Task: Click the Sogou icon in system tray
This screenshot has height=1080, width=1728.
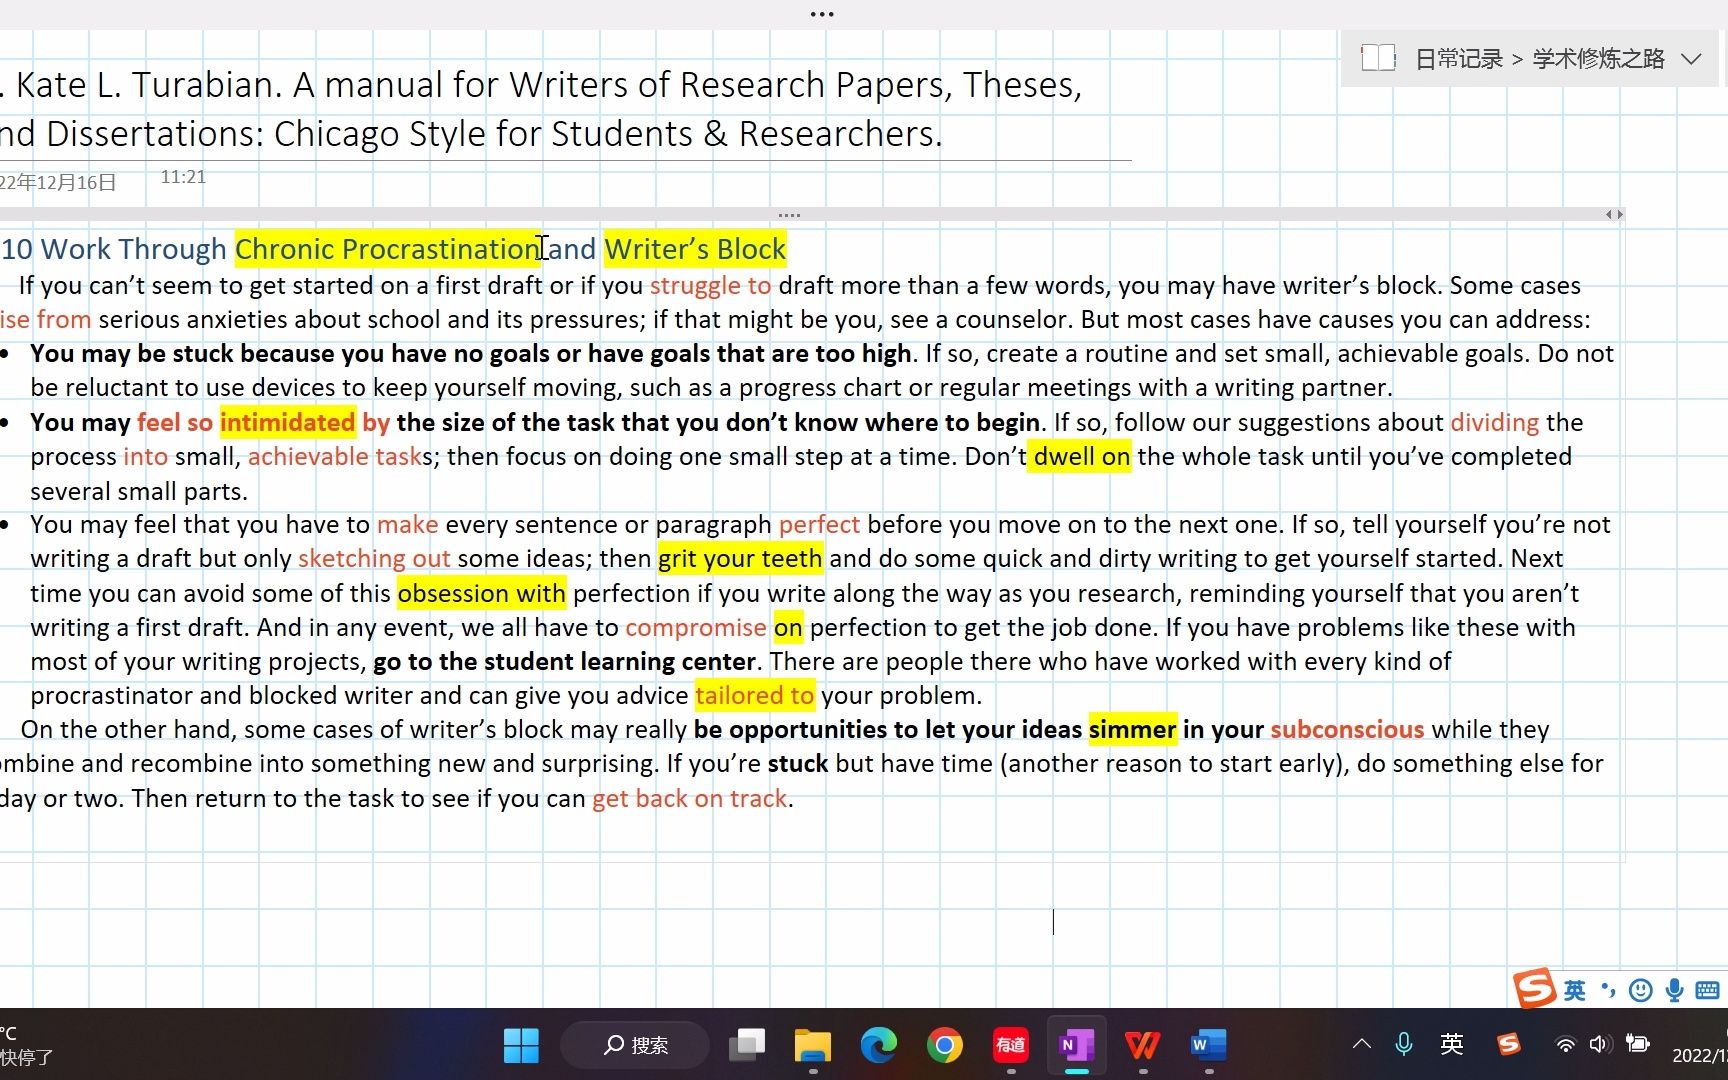Action: click(x=1509, y=1044)
